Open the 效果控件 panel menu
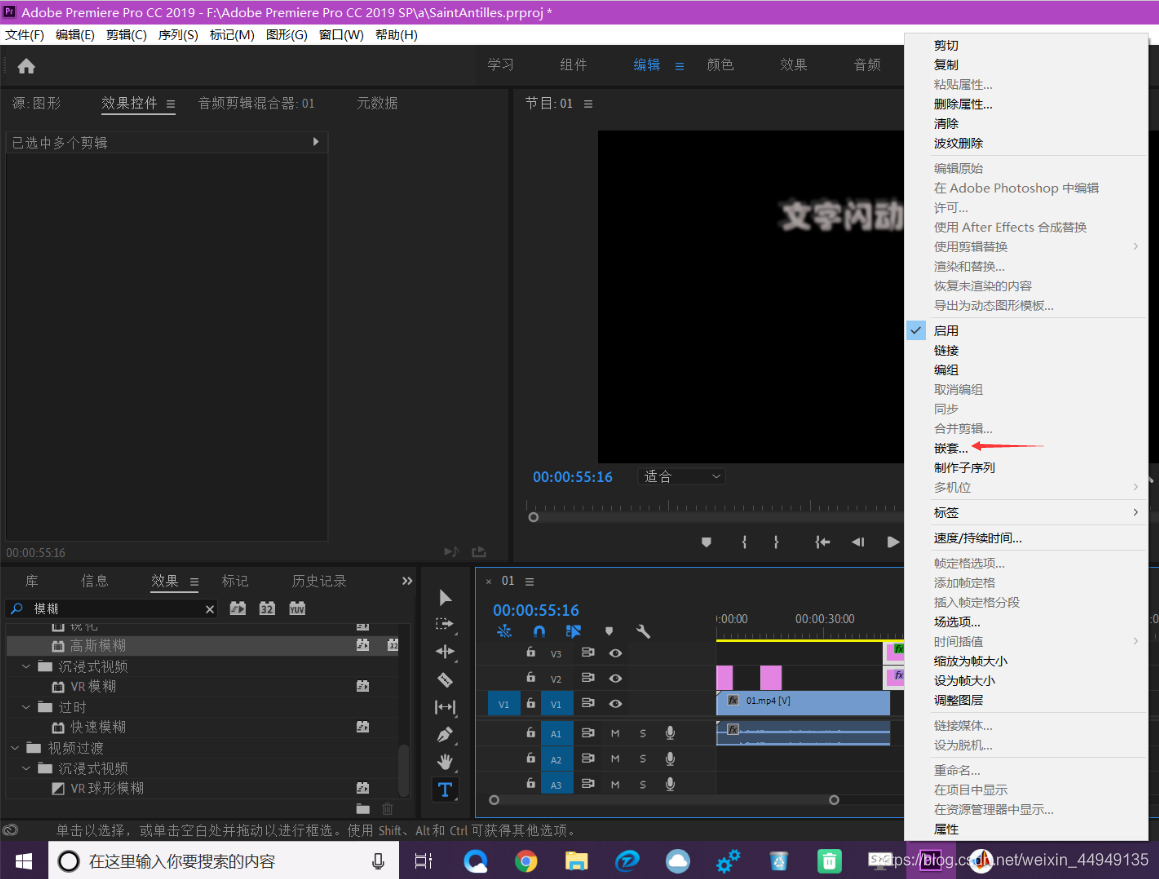The width and height of the screenshot is (1159, 879). (x=171, y=104)
